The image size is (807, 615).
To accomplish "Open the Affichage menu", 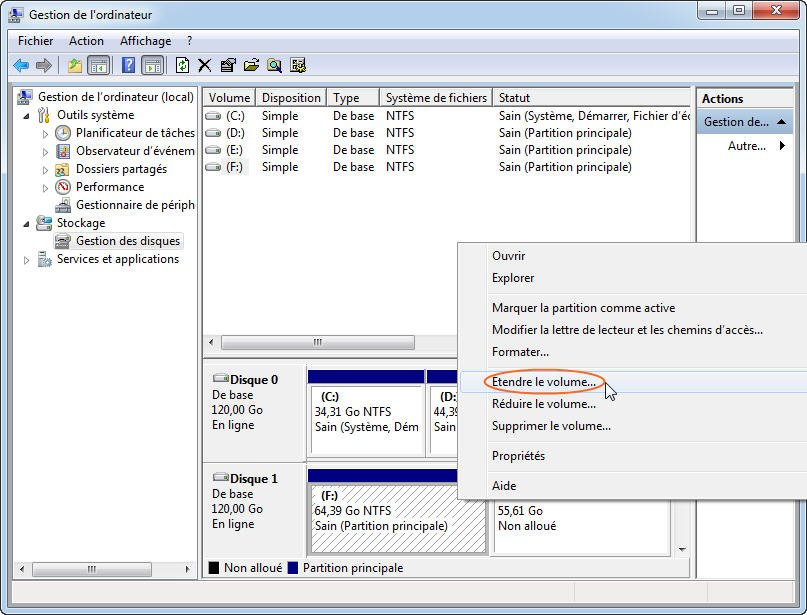I will [x=146, y=41].
